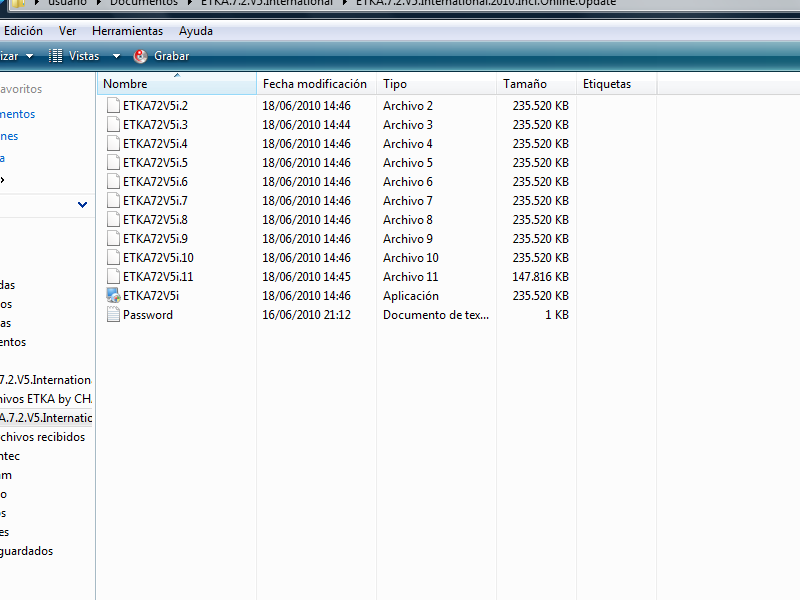800x600 pixels.
Task: Click the type cell Documento de tex...
Action: pos(436,315)
